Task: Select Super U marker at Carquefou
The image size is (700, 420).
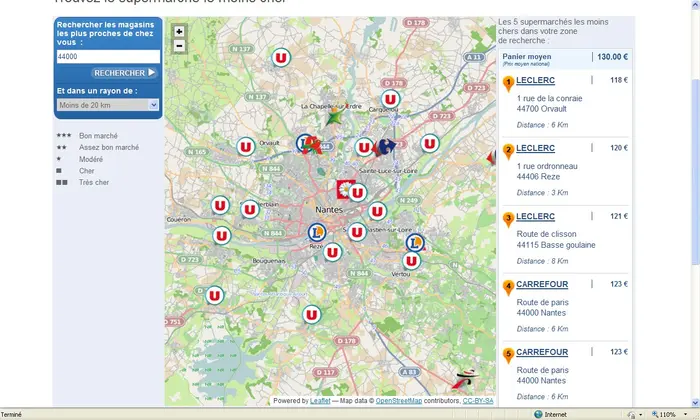Action: pyautogui.click(x=390, y=99)
